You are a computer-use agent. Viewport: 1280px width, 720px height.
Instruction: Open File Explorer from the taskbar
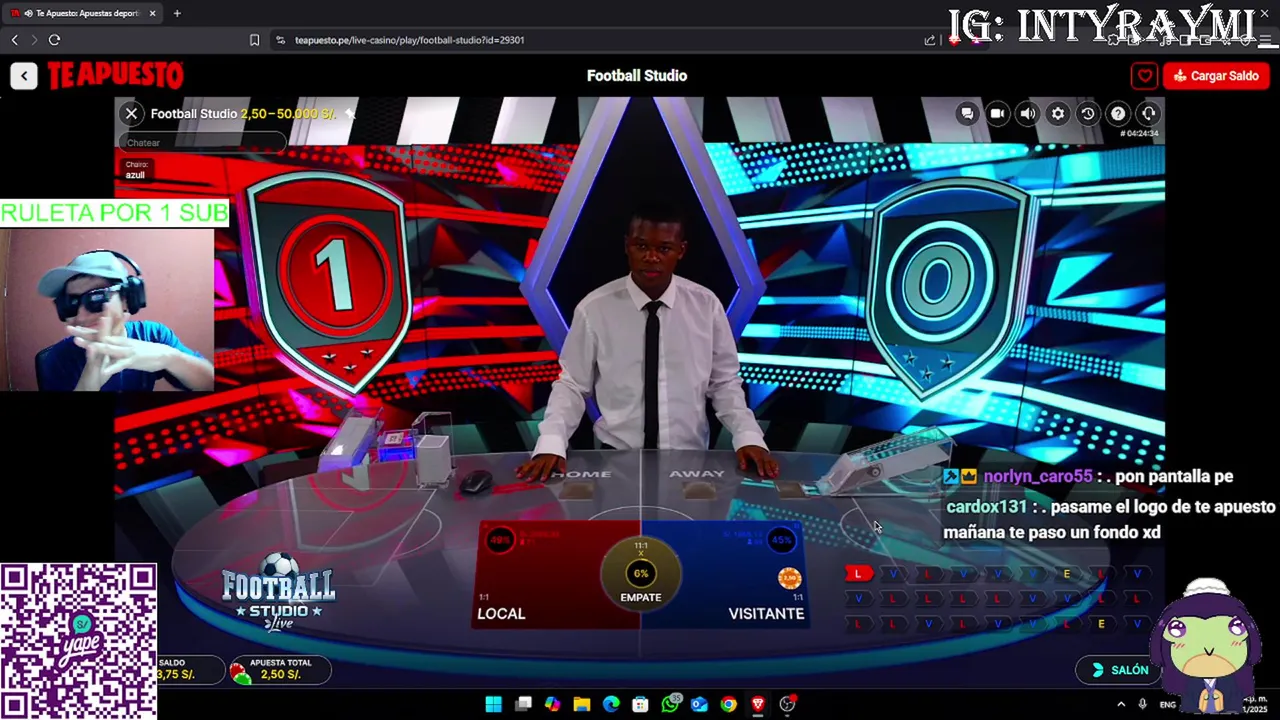(582, 704)
